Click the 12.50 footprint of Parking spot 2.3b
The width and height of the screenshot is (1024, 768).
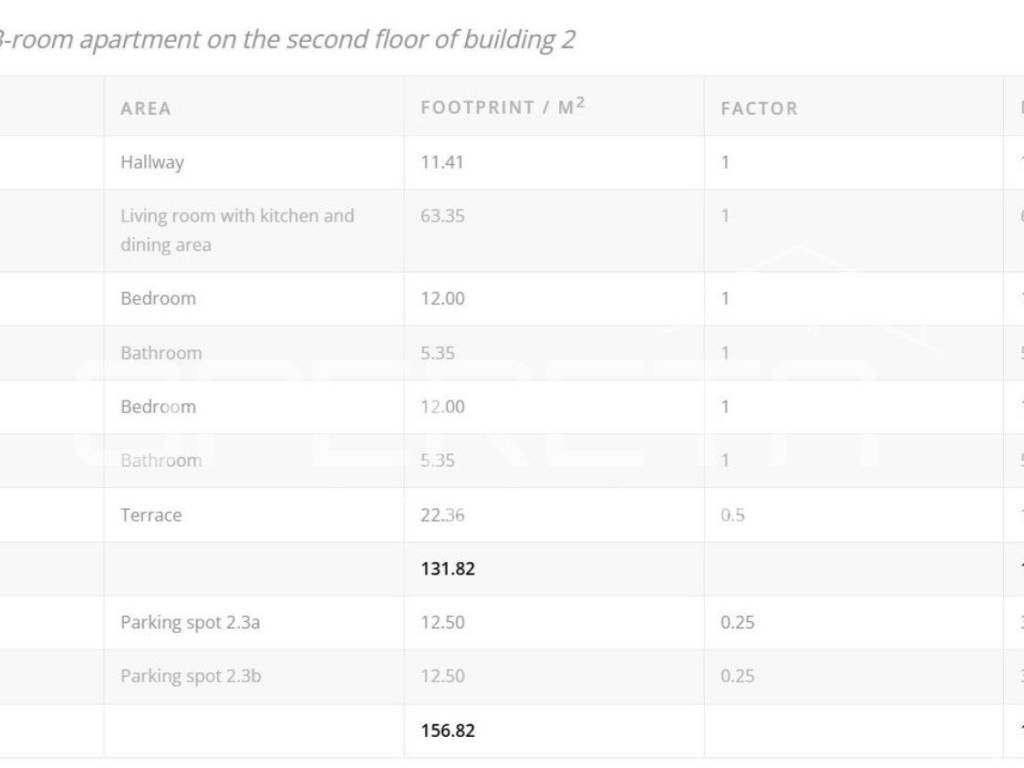pos(442,676)
